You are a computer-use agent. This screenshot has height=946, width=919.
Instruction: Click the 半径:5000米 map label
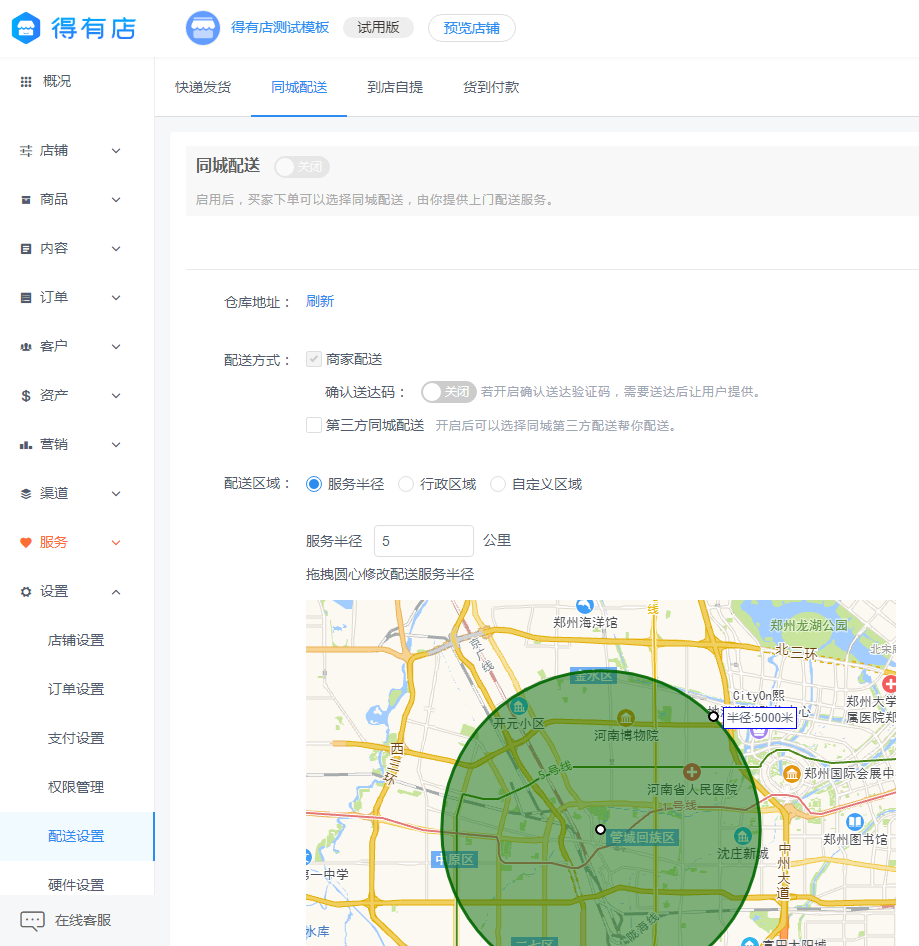(x=760, y=718)
